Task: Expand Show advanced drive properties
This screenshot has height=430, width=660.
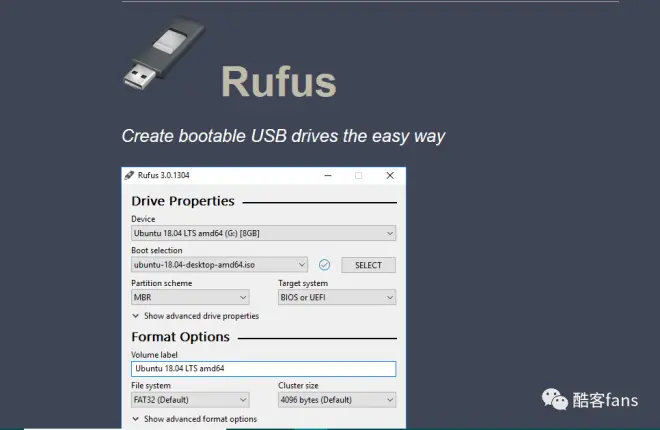Action: coord(196,316)
